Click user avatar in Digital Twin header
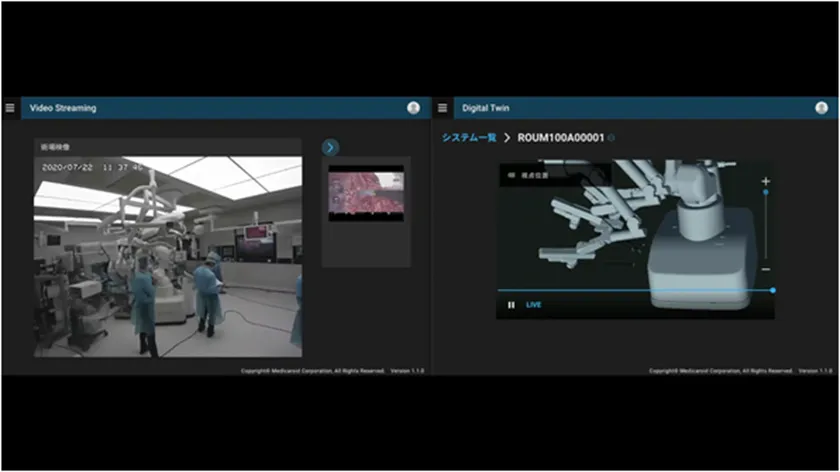Image resolution: width=840 pixels, height=472 pixels. click(x=821, y=108)
